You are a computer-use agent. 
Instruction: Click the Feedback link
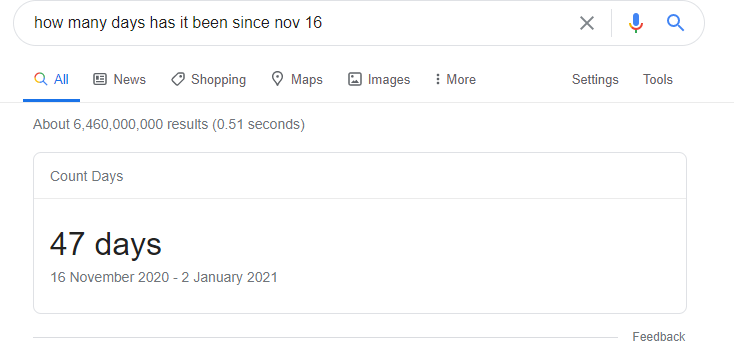659,337
